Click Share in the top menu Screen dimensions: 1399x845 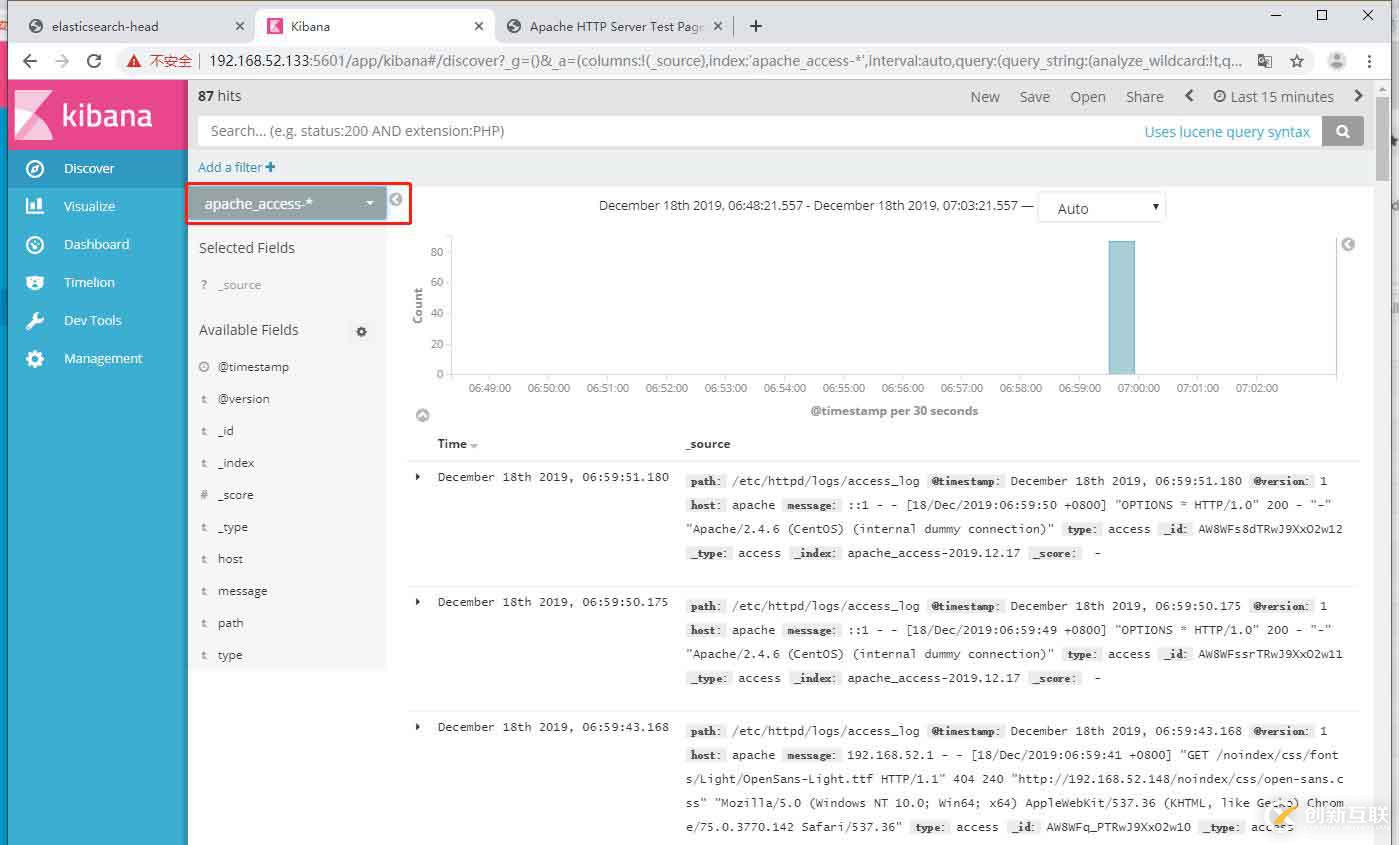click(x=1144, y=96)
